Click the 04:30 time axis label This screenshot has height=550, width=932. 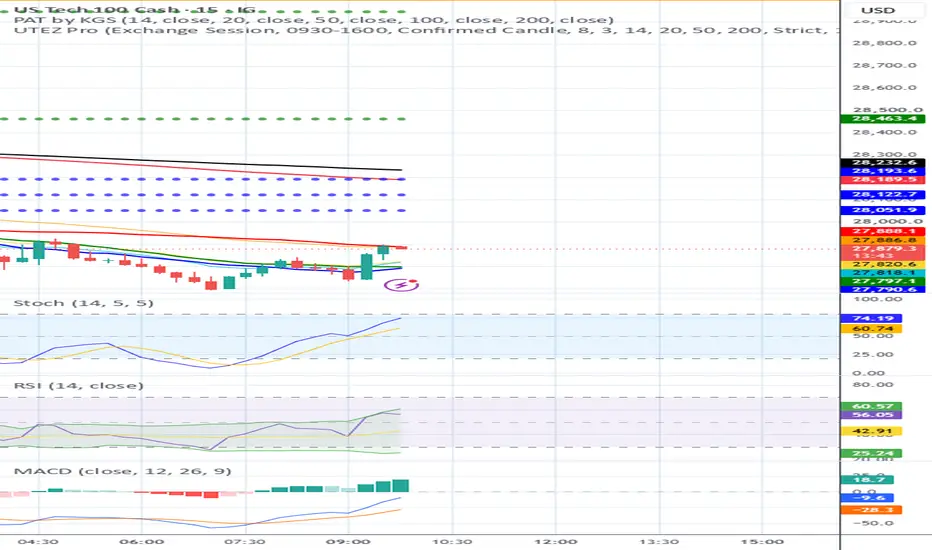point(38,542)
